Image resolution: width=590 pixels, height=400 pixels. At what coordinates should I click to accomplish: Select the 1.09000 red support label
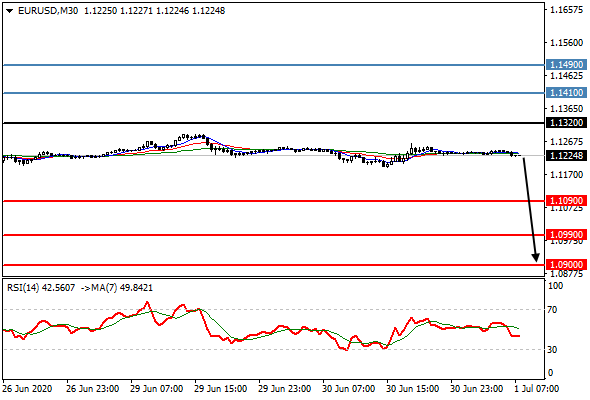click(x=566, y=265)
